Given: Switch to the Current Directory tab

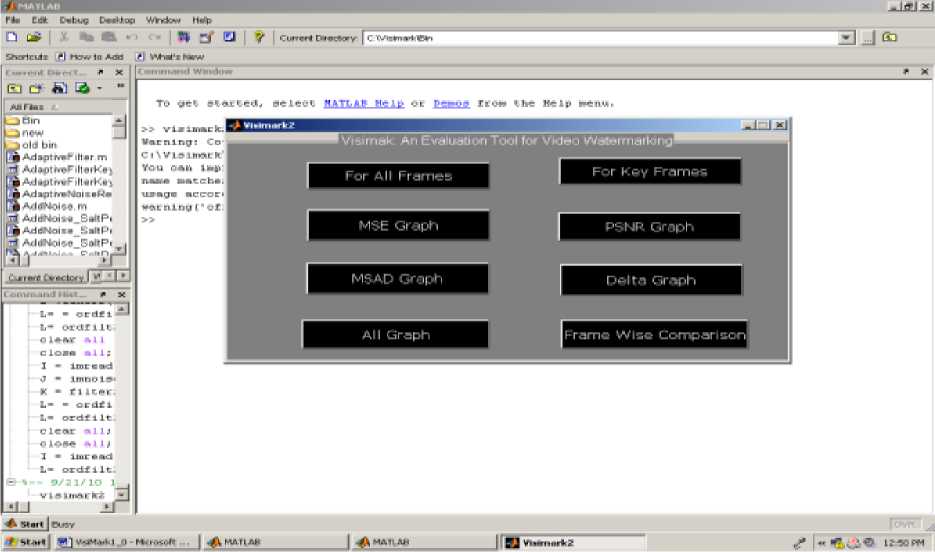Looking at the screenshot, I should (45, 277).
